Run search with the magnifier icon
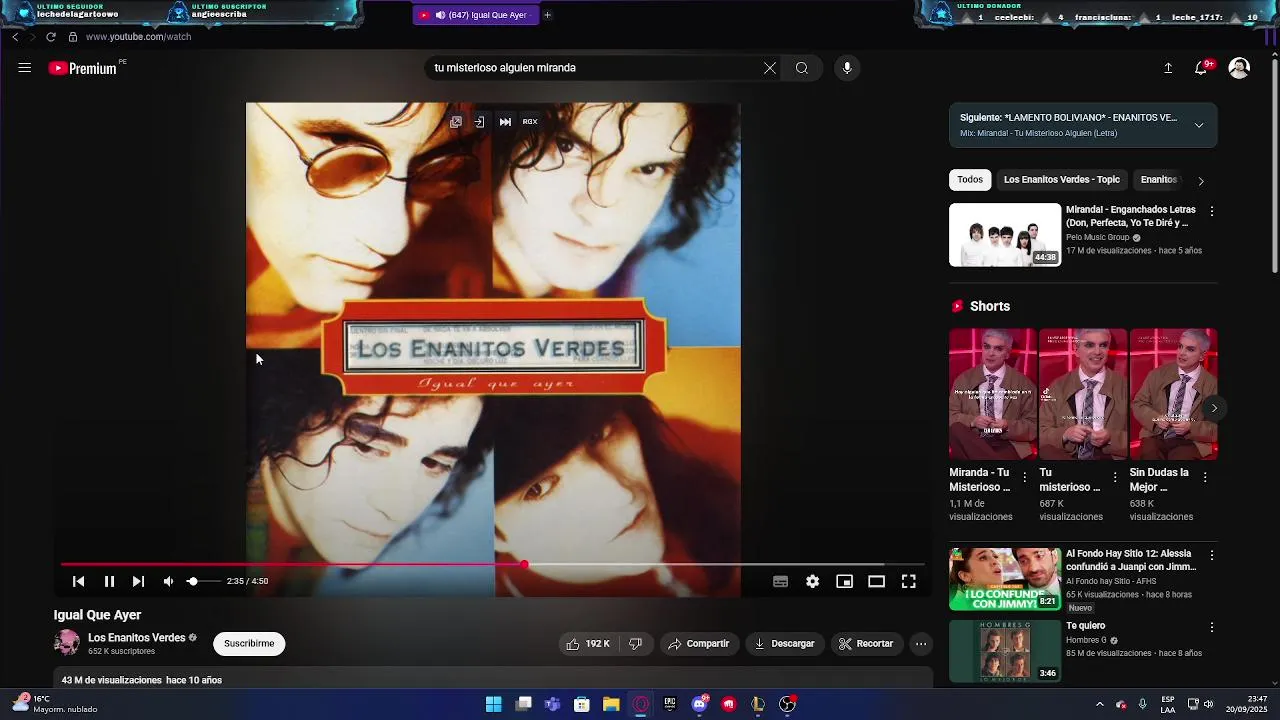The height and width of the screenshot is (720, 1280). 802,68
